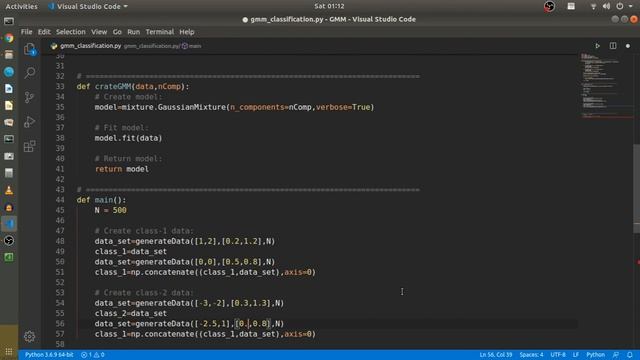Change the language mode Python

tap(596, 355)
